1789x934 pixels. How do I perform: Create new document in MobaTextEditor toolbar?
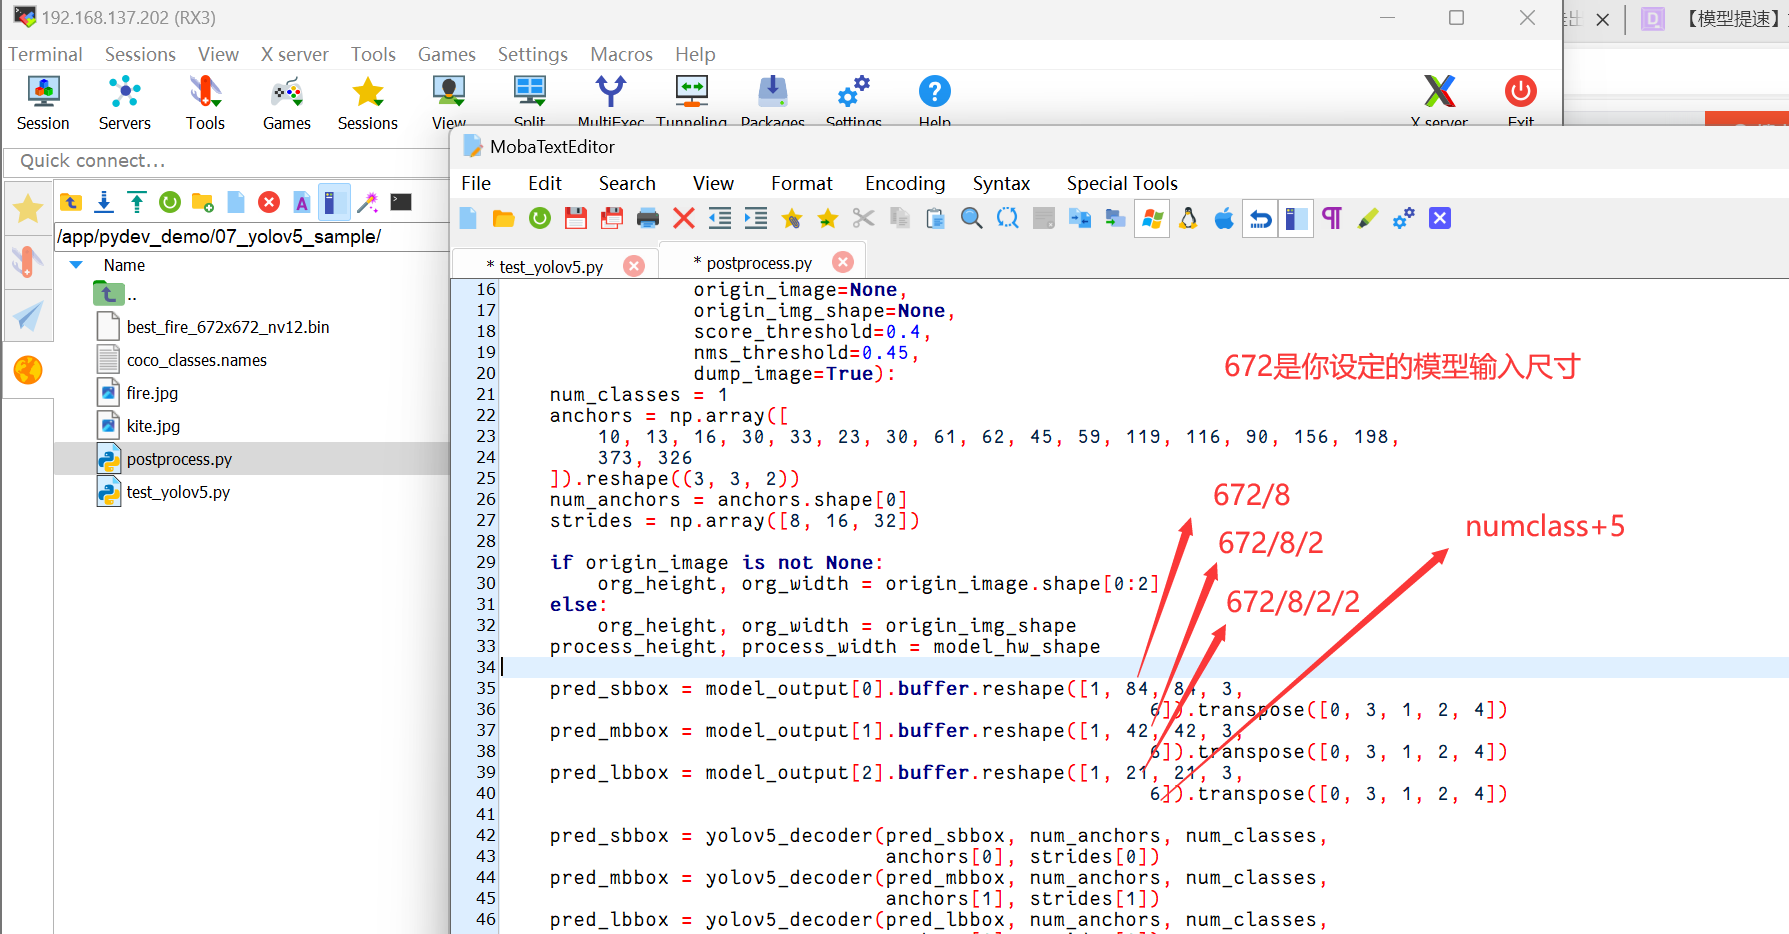(x=468, y=218)
